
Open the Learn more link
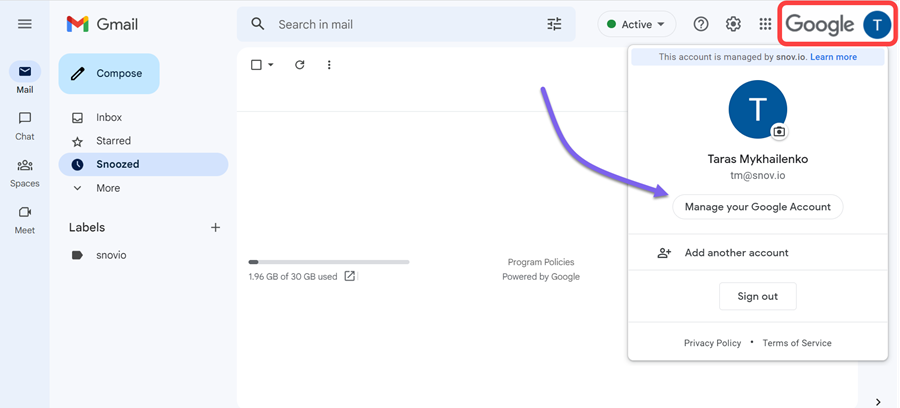pos(833,57)
